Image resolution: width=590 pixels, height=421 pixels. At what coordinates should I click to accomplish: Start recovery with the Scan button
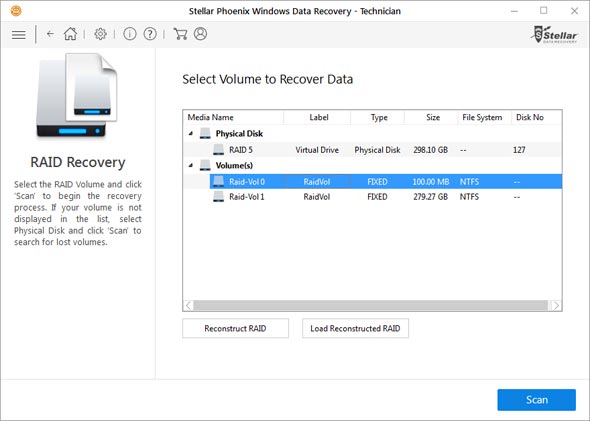click(537, 400)
